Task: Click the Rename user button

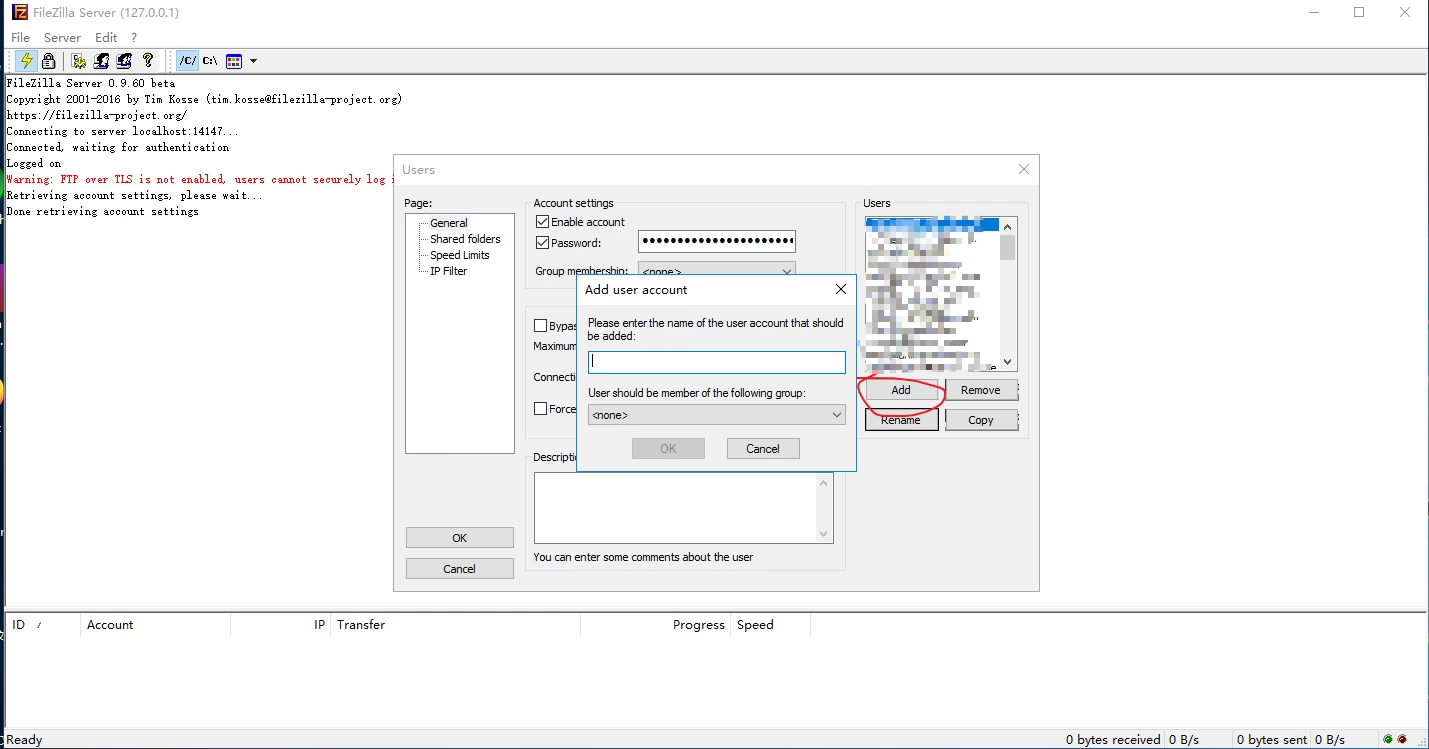Action: click(901, 420)
